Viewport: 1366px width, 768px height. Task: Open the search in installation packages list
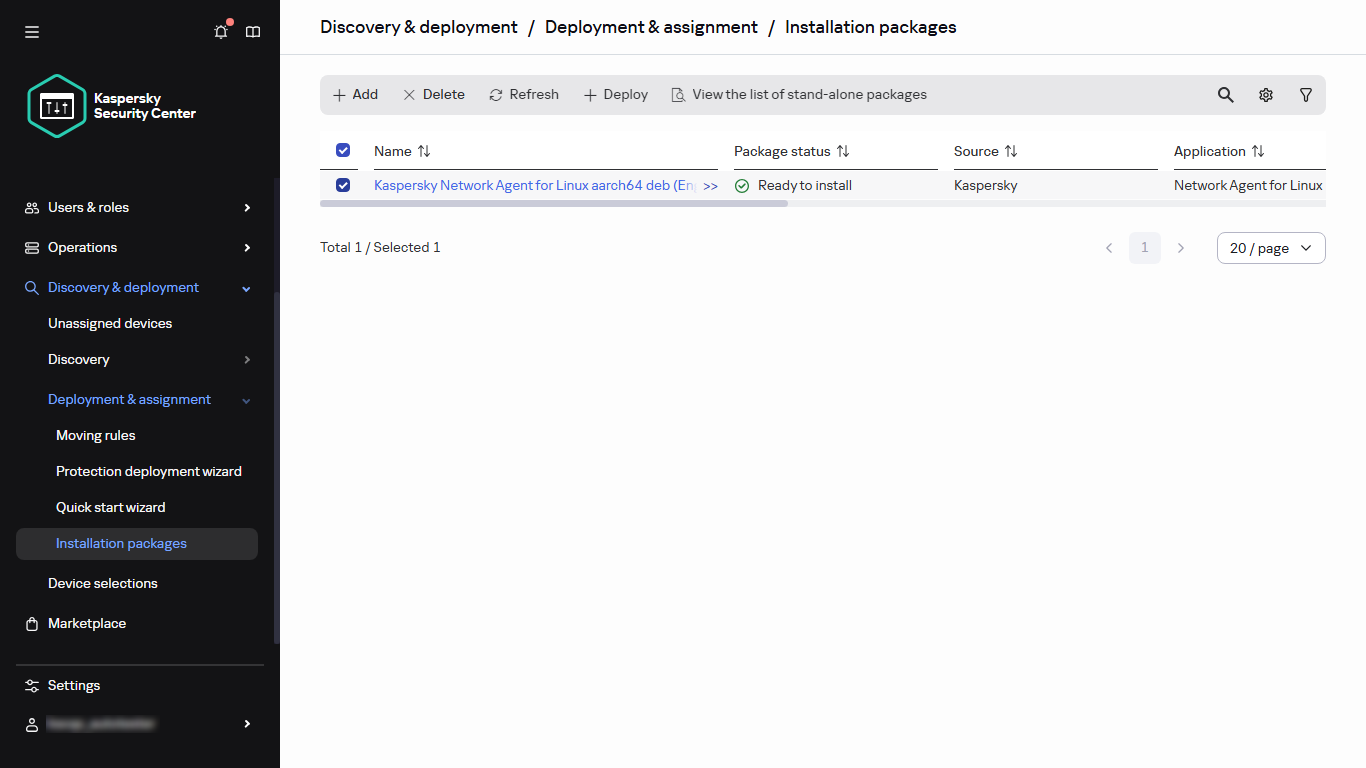[1225, 94]
